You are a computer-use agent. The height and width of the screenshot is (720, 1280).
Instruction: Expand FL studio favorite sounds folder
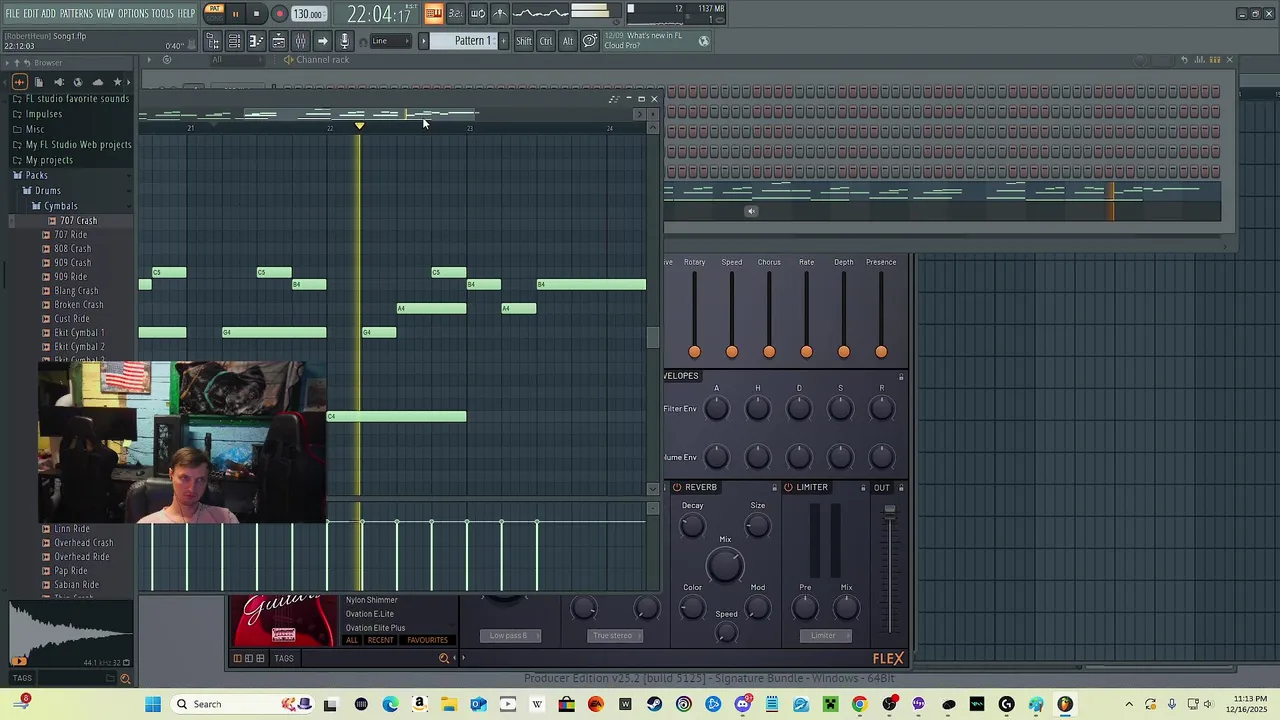pyautogui.click(x=70, y=99)
